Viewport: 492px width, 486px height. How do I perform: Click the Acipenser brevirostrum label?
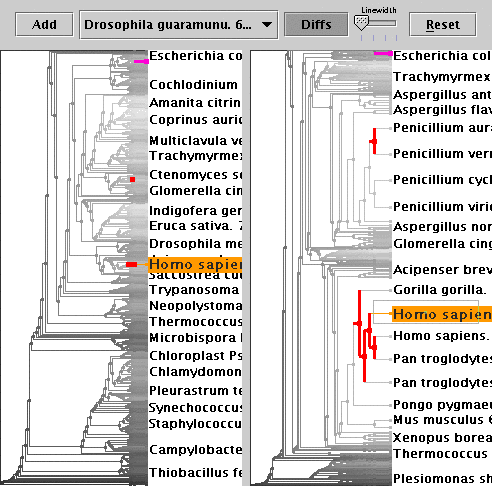pos(442,270)
